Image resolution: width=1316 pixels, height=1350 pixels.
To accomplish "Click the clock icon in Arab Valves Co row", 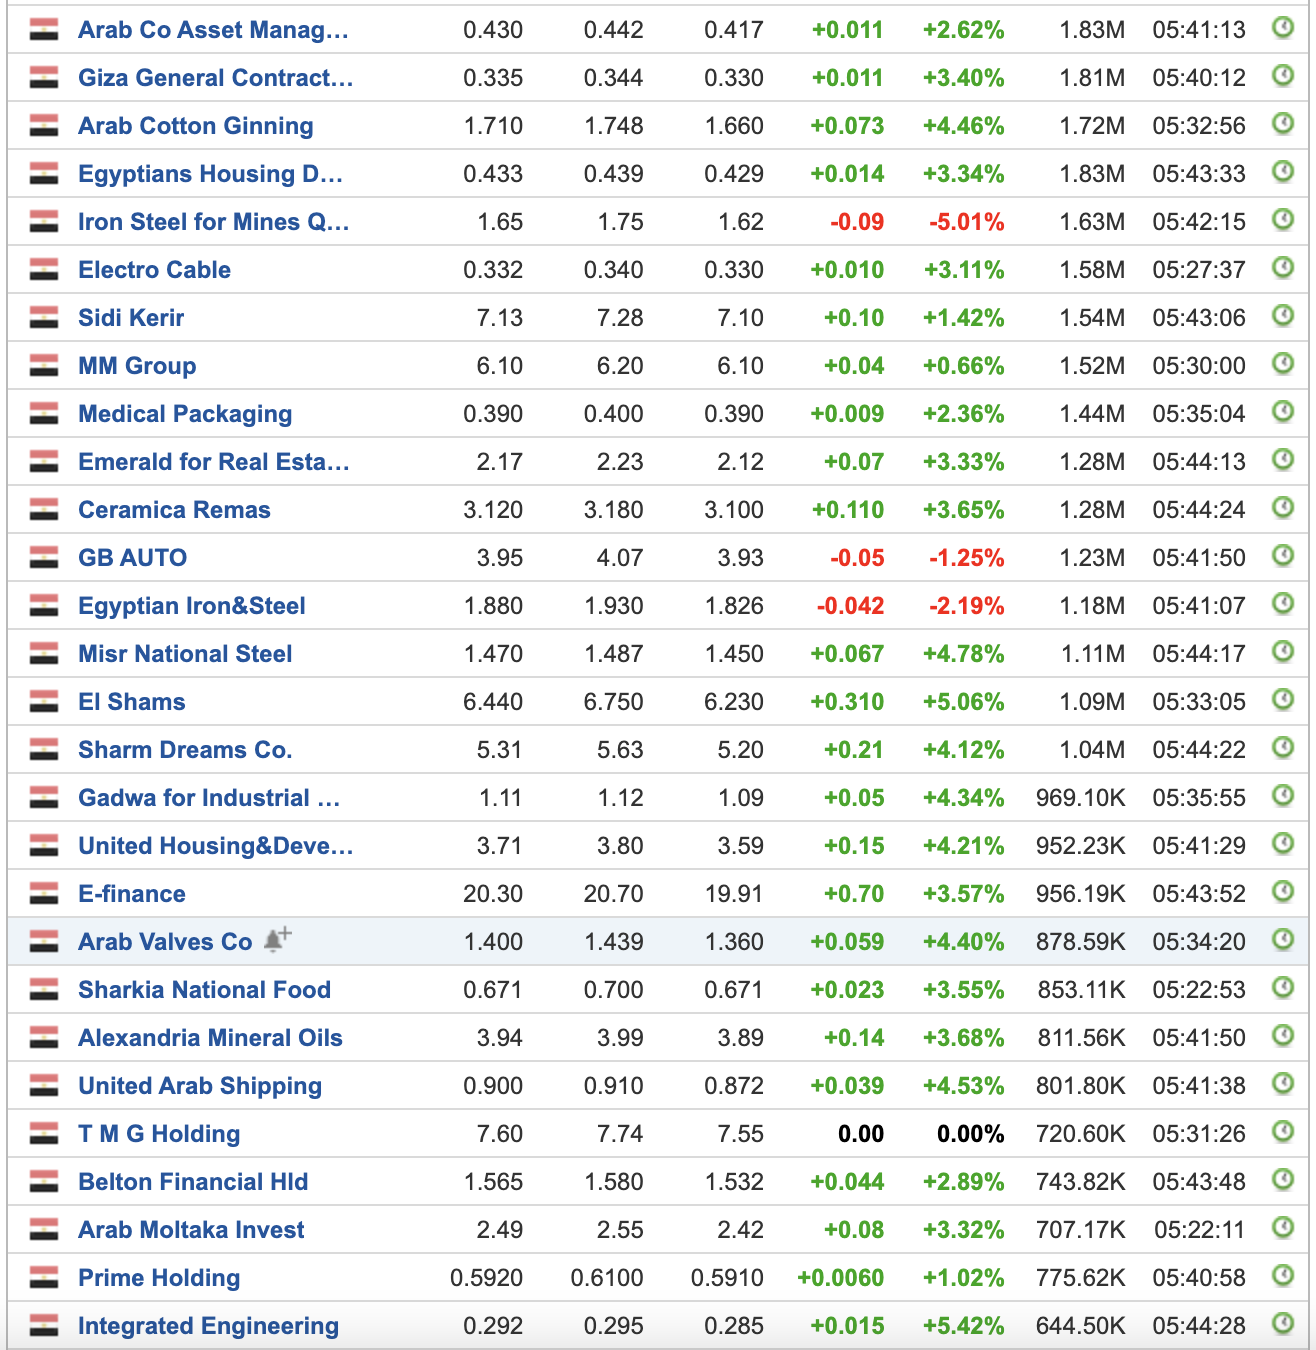I will click(1283, 940).
